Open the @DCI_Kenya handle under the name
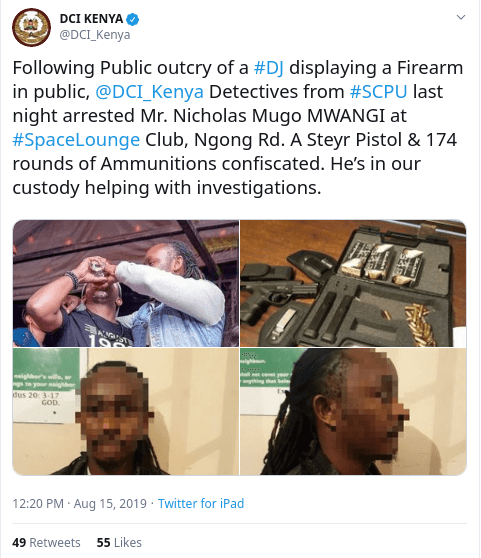Viewport: 481px width, 558px height. 95,35
